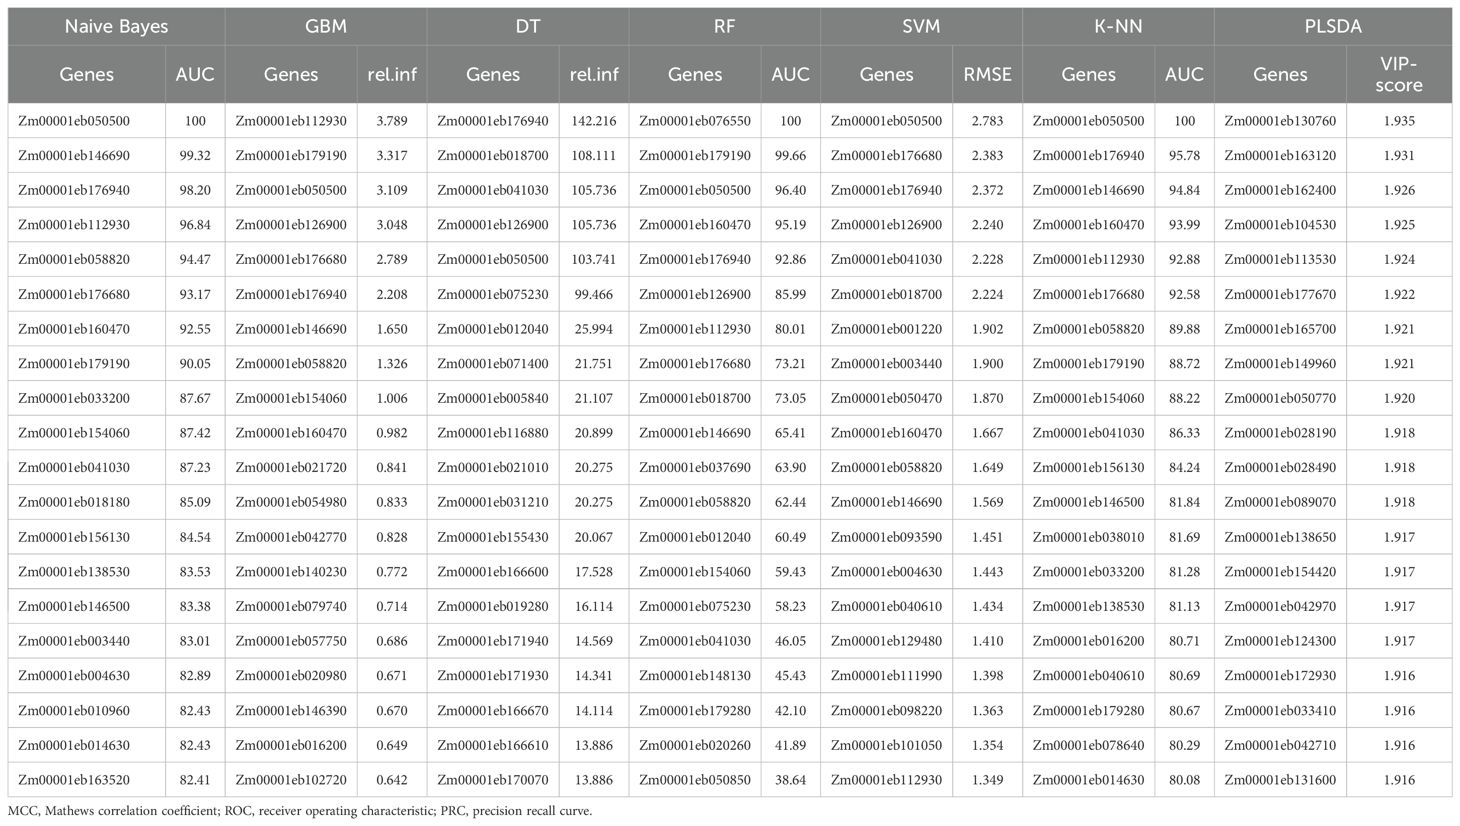Select the GBM value 3.789
This screenshot has width=1460, height=826.
pos(391,121)
